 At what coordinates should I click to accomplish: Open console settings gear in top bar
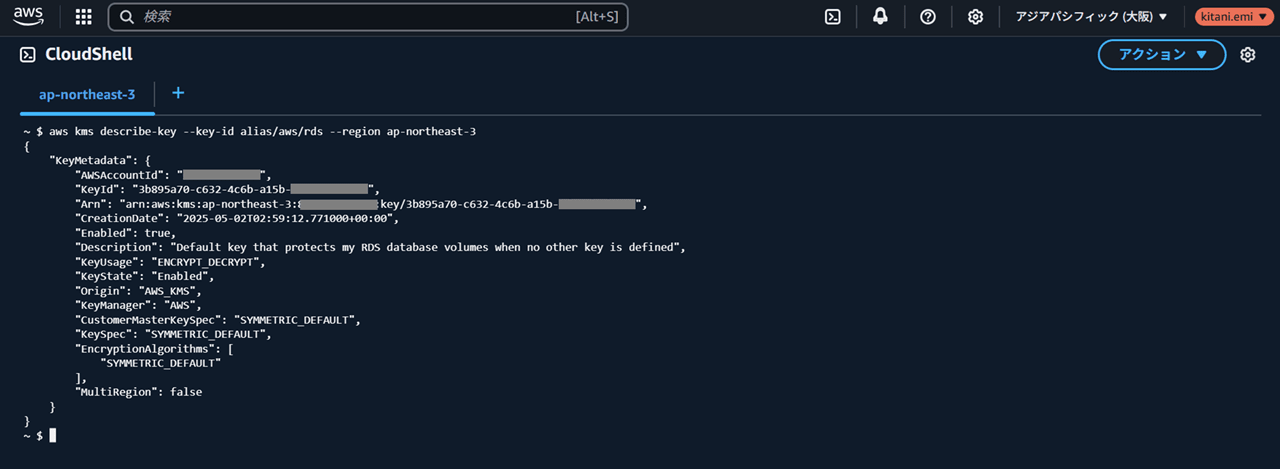[976, 17]
